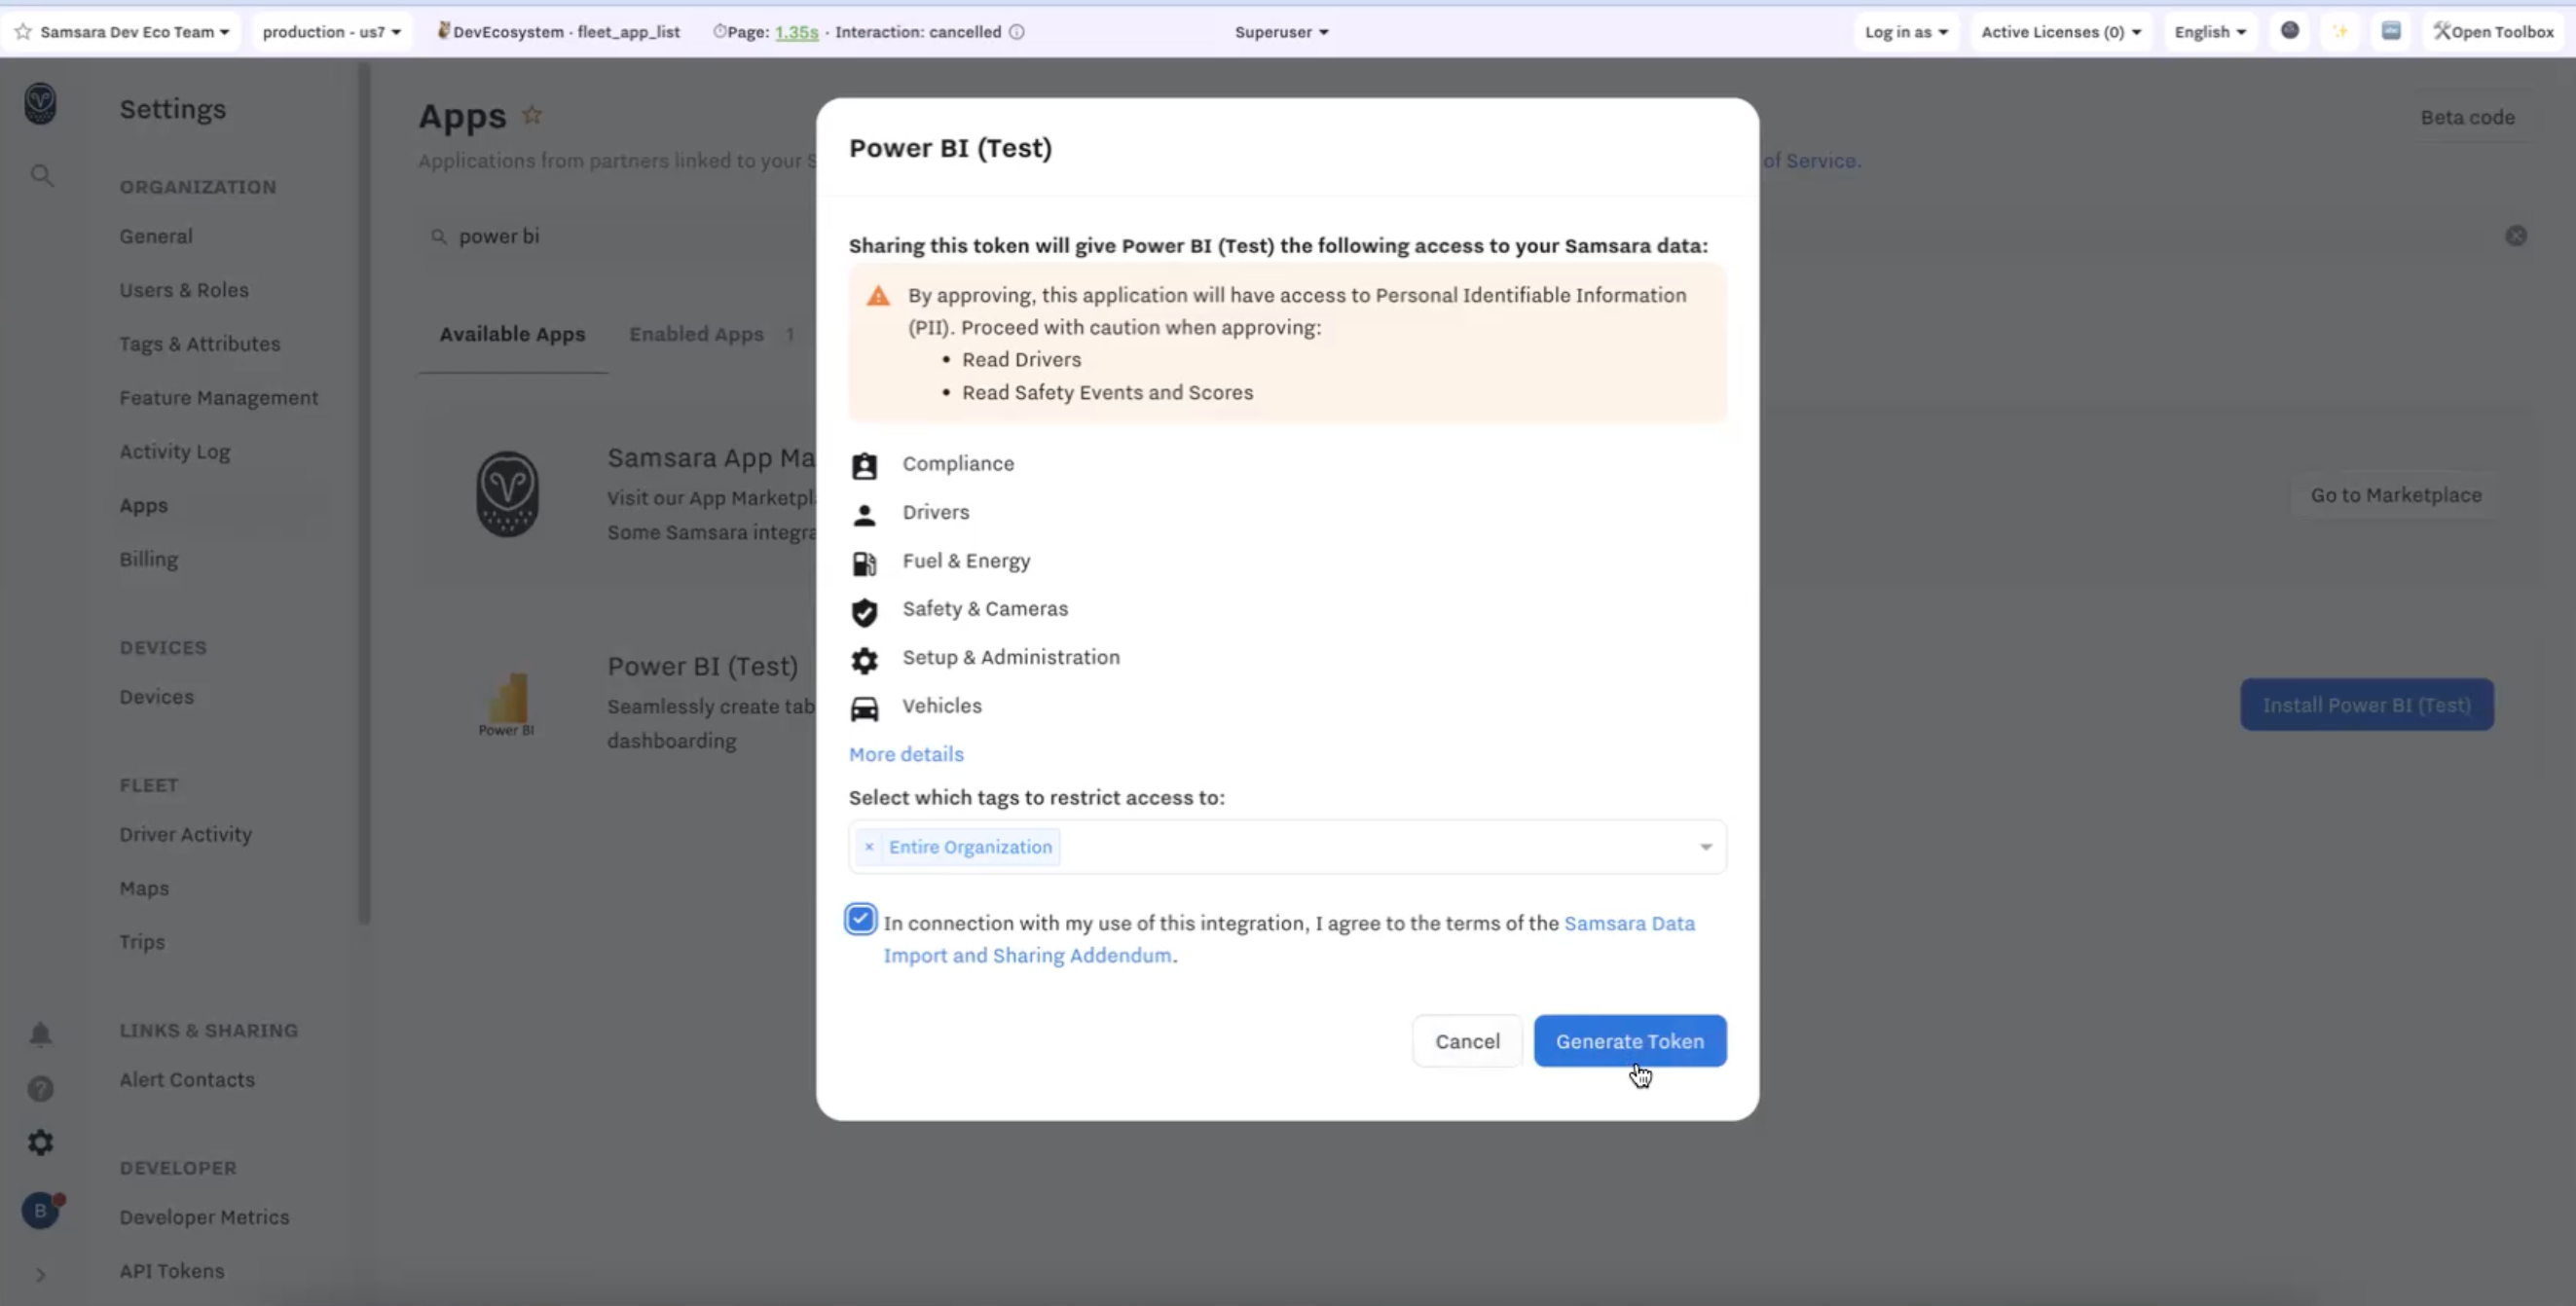Image resolution: width=2576 pixels, height=1306 pixels.
Task: Click the Drivers person icon
Action: click(864, 514)
